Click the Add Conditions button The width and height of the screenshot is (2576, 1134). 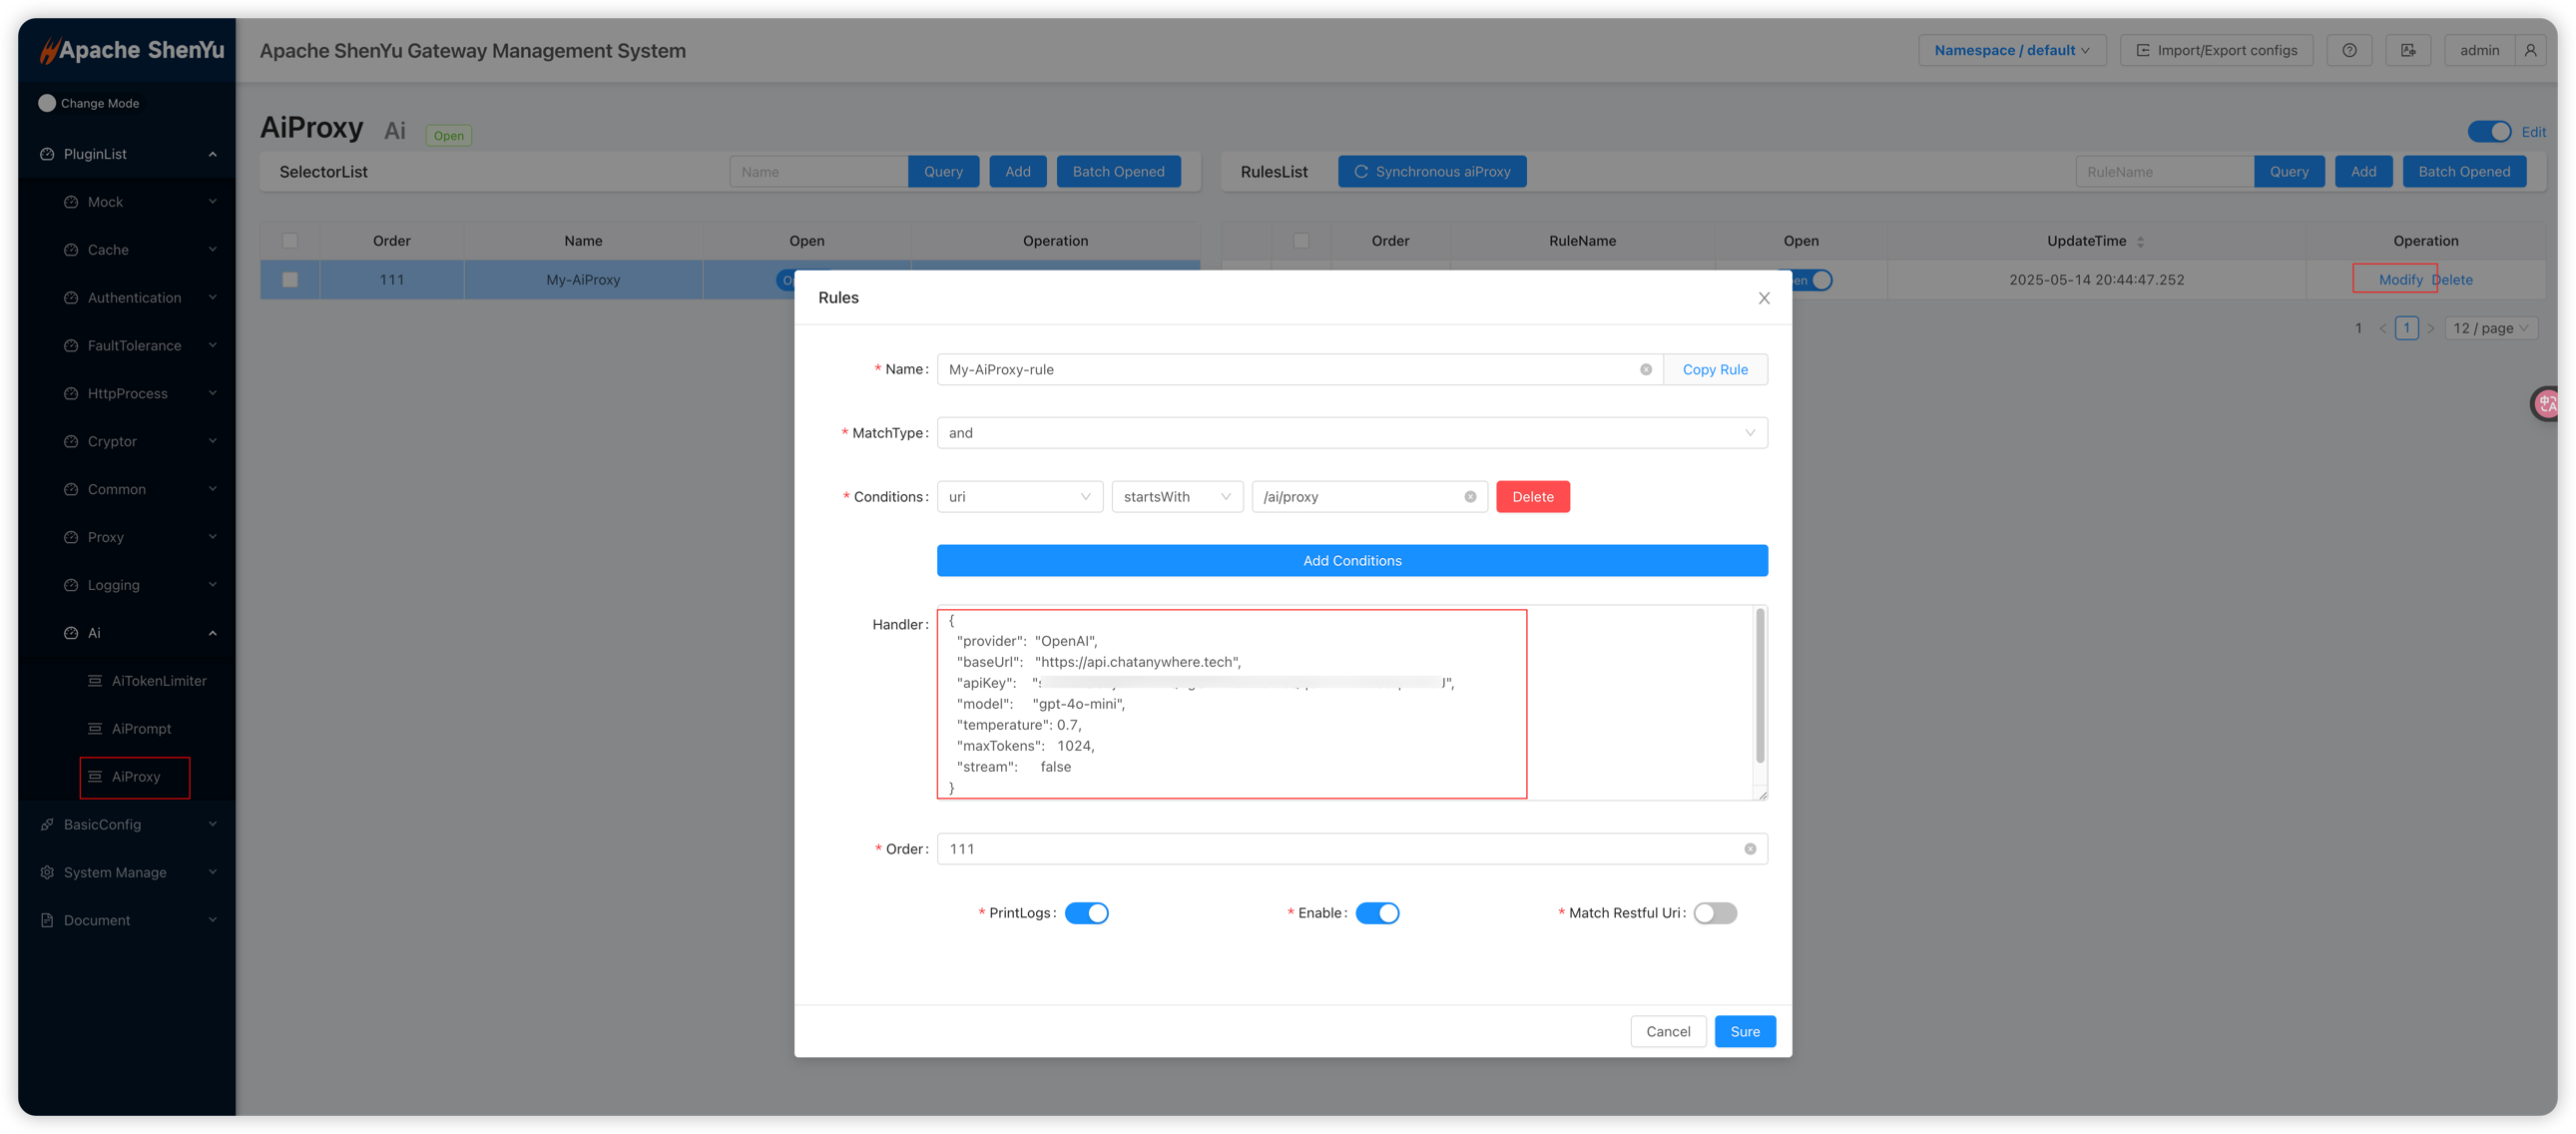[1351, 561]
